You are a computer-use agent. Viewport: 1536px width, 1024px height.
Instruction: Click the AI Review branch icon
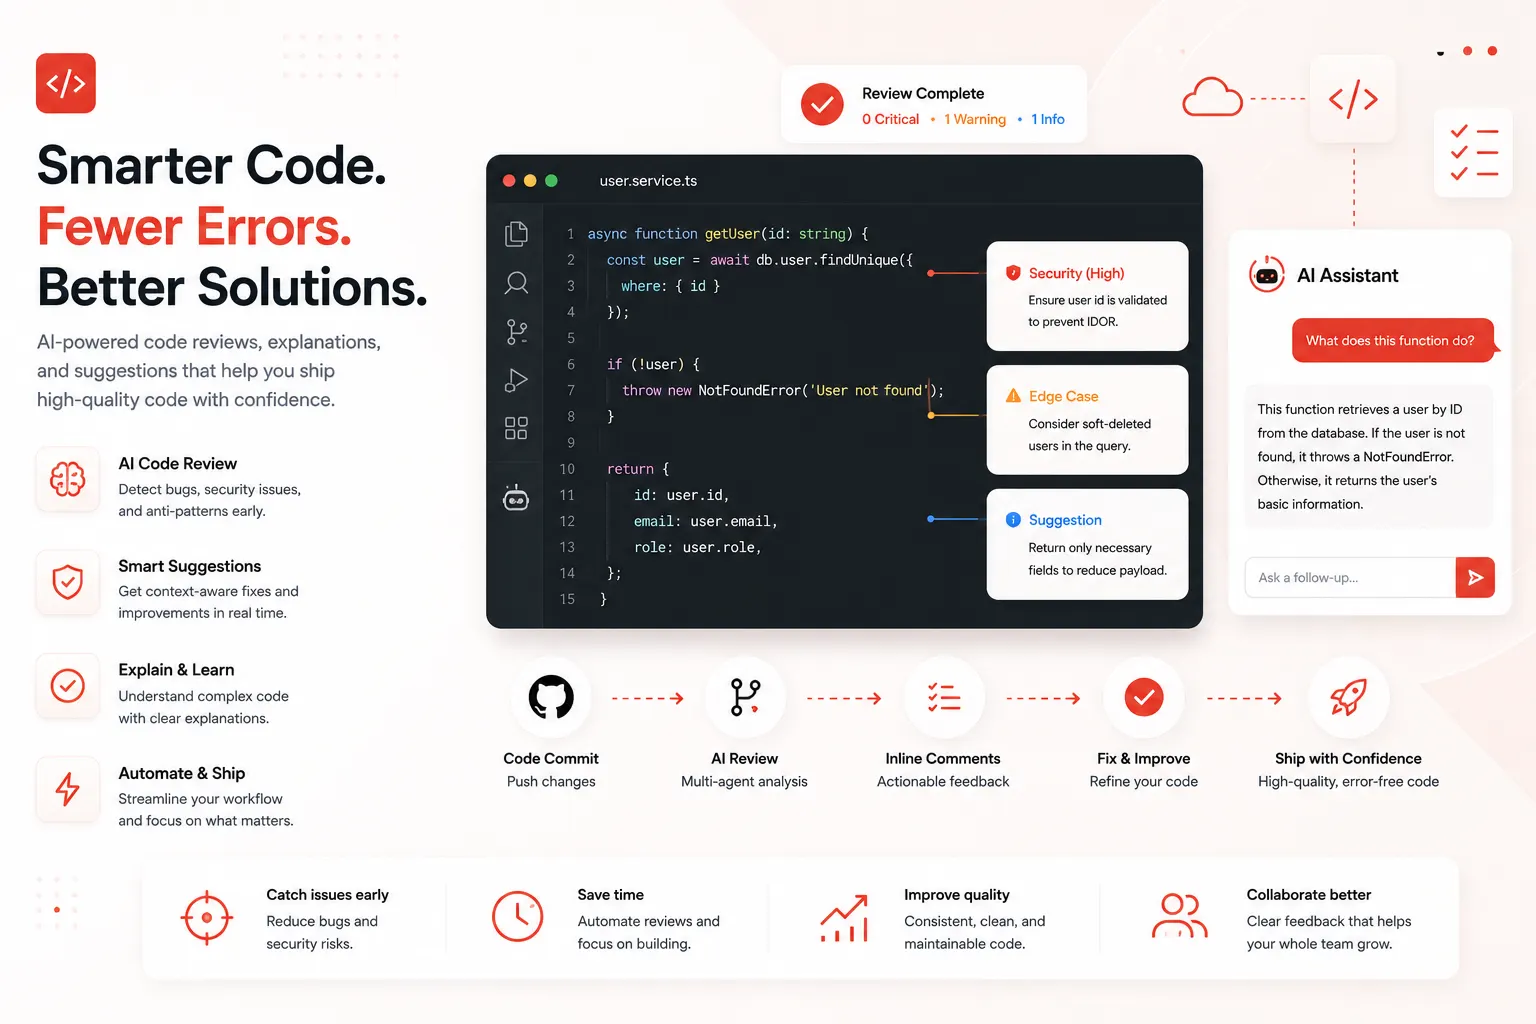pyautogui.click(x=745, y=697)
